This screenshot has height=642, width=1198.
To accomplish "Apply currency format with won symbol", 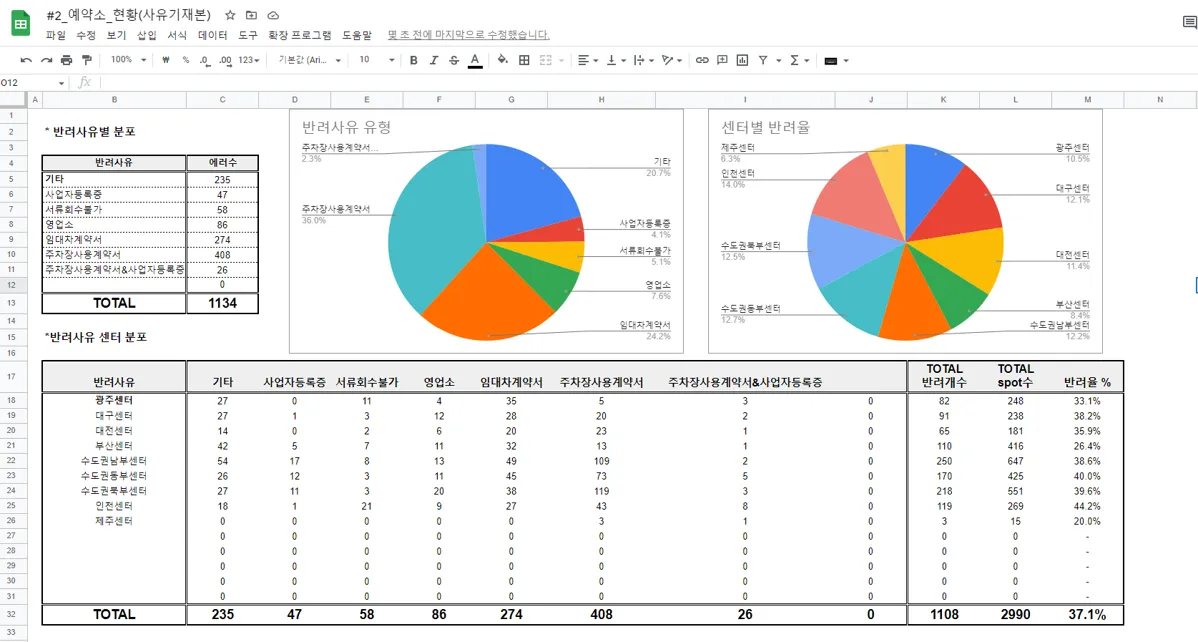I will tap(165, 60).
